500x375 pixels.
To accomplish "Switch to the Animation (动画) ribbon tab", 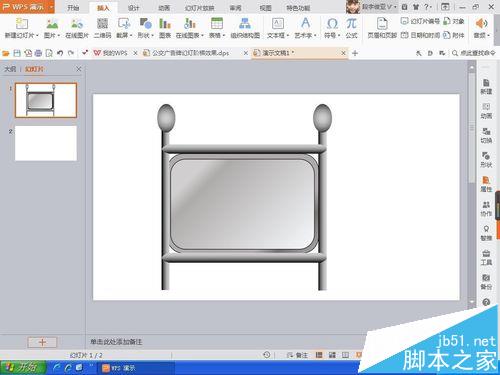I will tap(164, 8).
